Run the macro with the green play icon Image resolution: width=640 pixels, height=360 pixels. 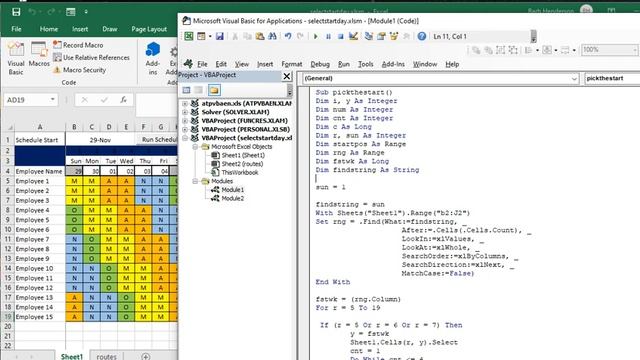(316, 36)
